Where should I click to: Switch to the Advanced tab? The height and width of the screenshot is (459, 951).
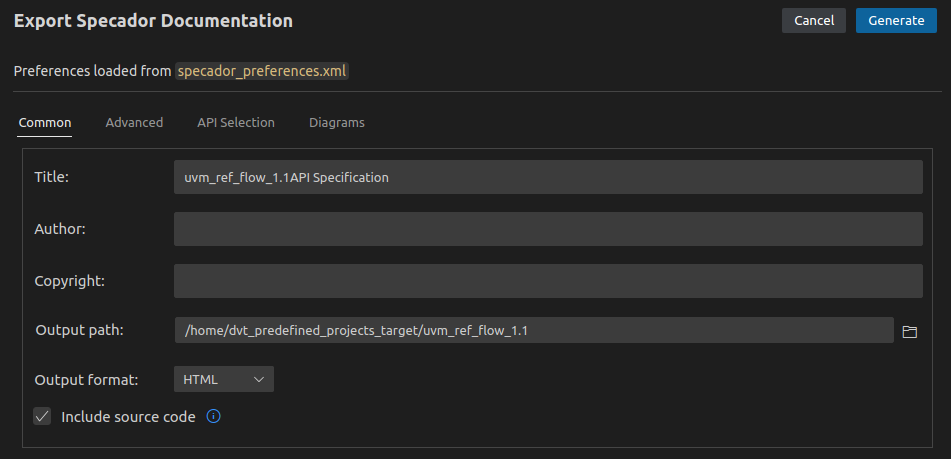(134, 123)
